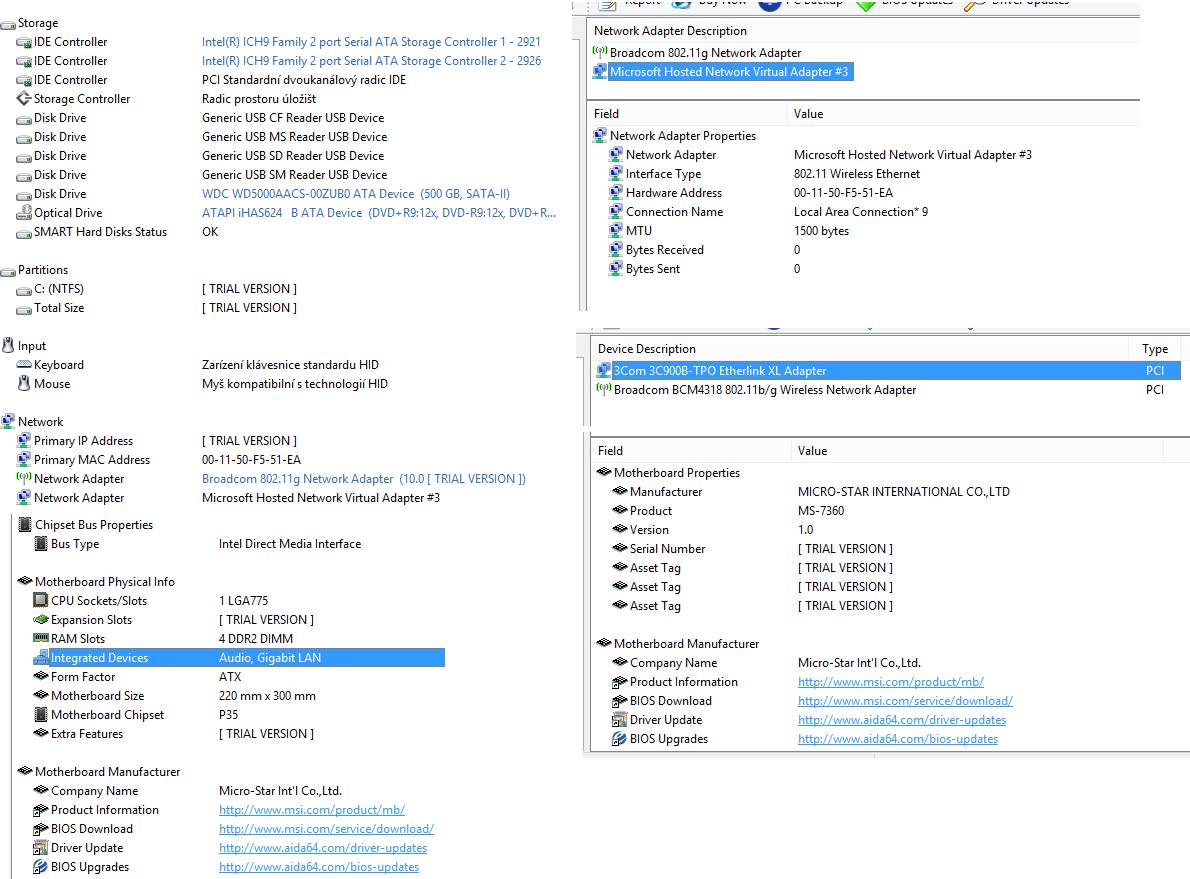Image resolution: width=1190 pixels, height=879 pixels.
Task: Click the value "220 mm x 300 mm"
Action: pos(267,695)
